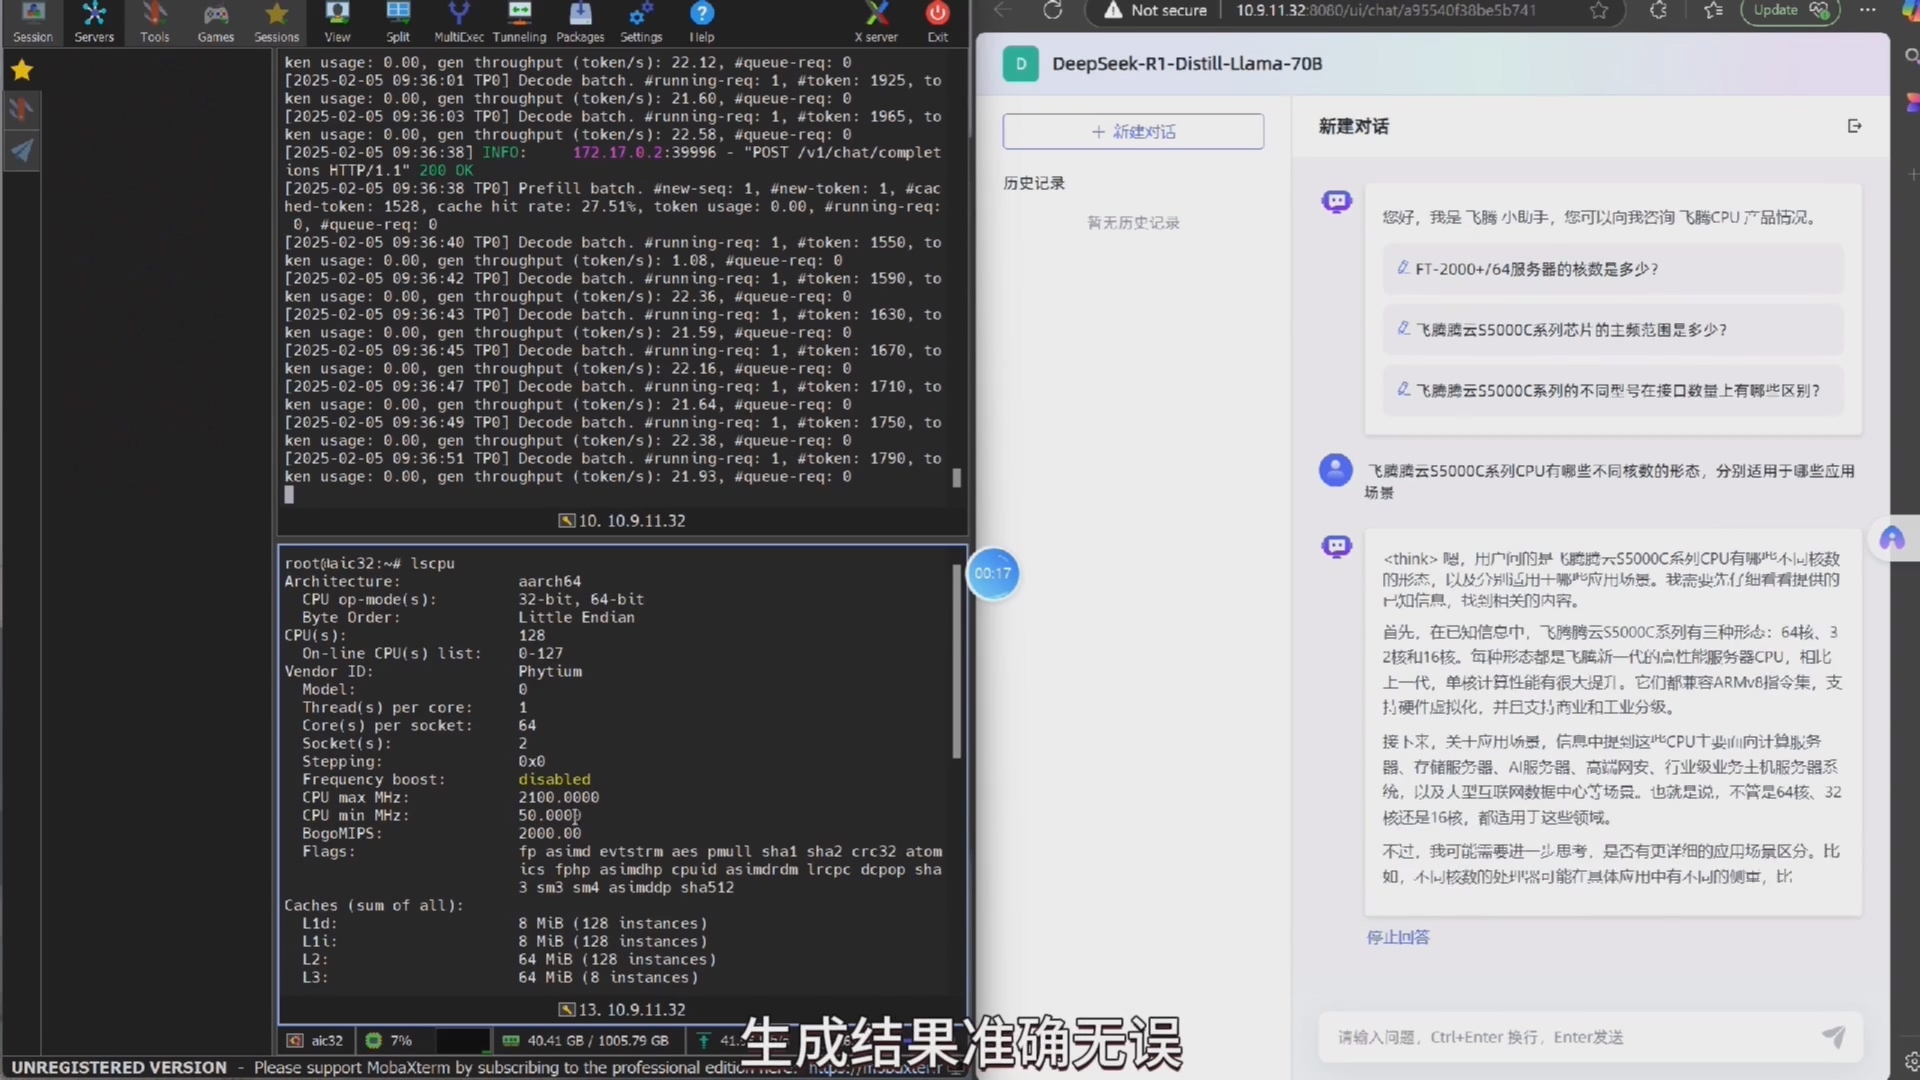
Task: Select suggested question FT-2000+/64服务器的核数是多少
Action: (1536, 269)
